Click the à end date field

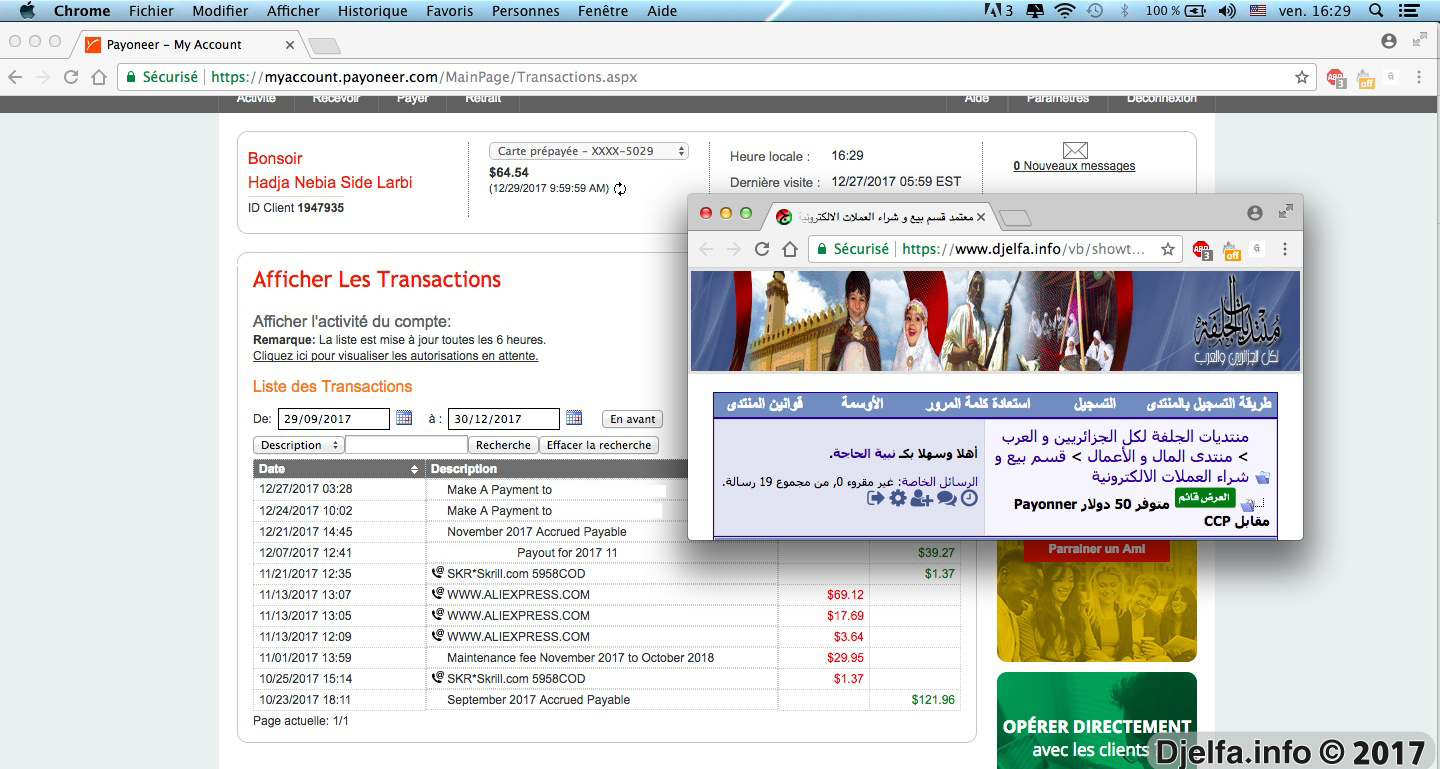click(x=503, y=419)
